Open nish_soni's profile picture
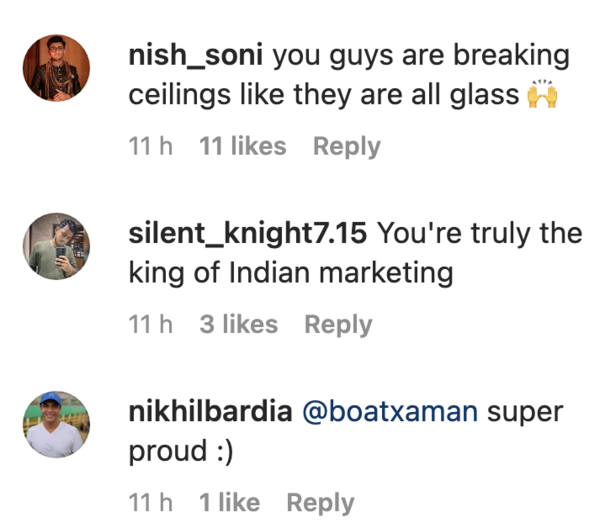 coord(56,67)
